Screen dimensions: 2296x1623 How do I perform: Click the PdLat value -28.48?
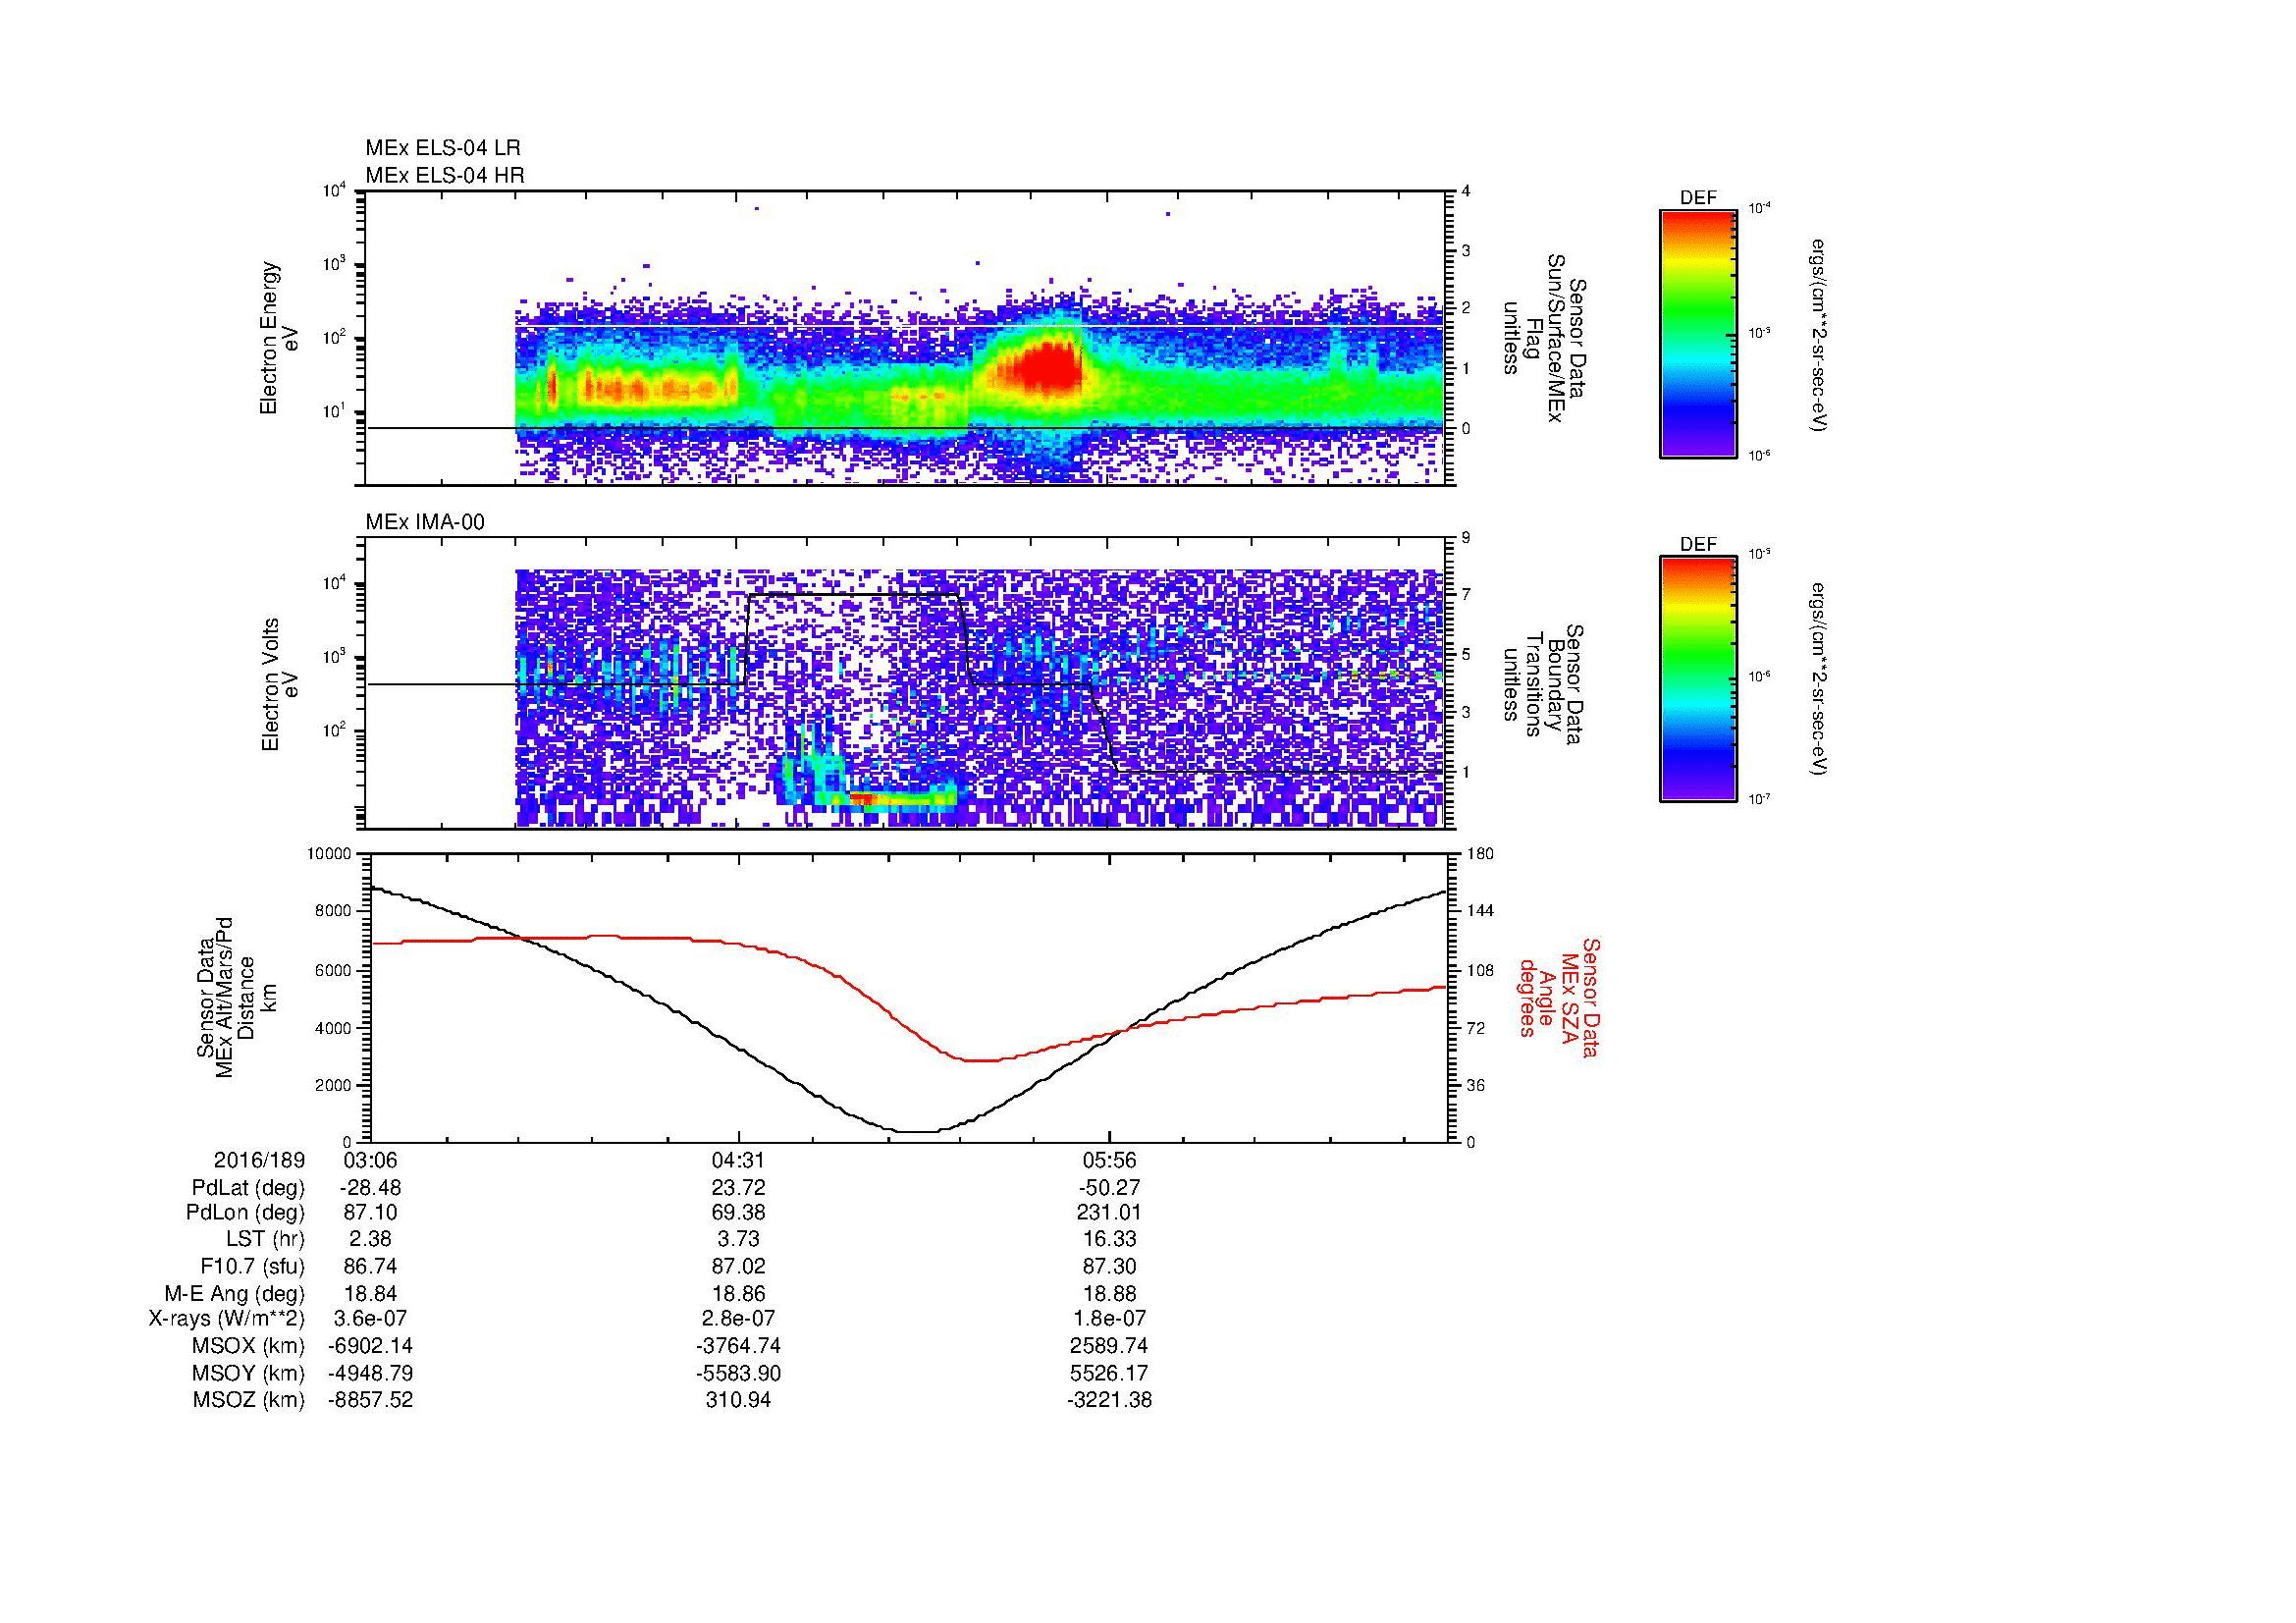[x=370, y=1189]
